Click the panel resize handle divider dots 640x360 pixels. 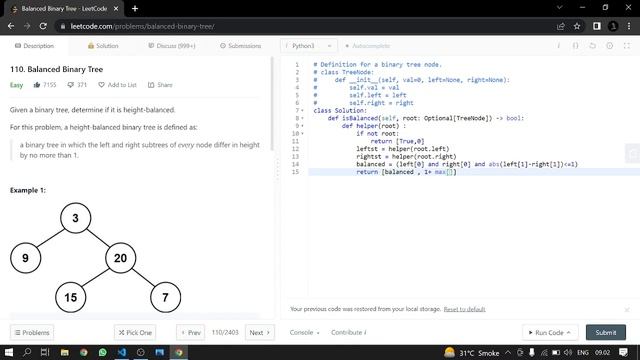click(x=278, y=168)
